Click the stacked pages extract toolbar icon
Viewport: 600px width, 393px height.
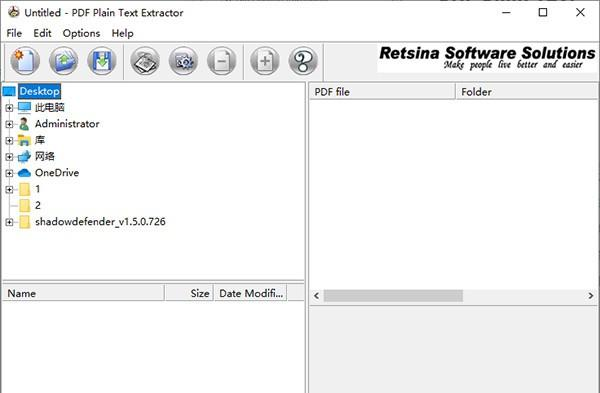[145, 61]
